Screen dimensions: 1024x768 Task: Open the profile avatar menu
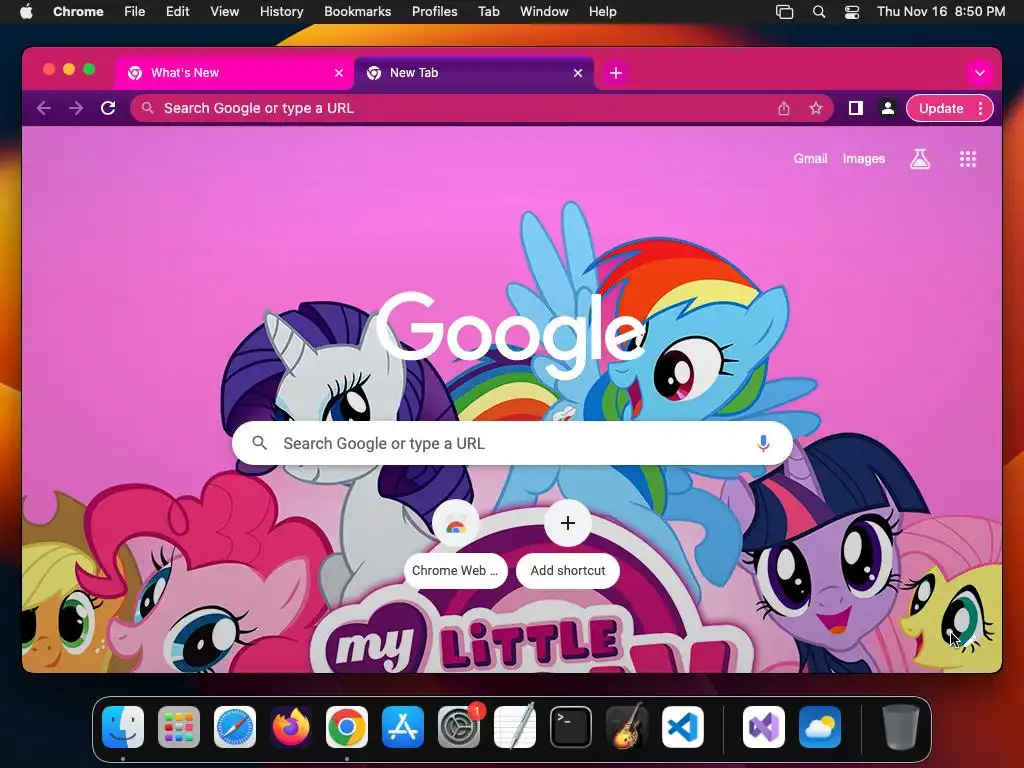(888, 108)
